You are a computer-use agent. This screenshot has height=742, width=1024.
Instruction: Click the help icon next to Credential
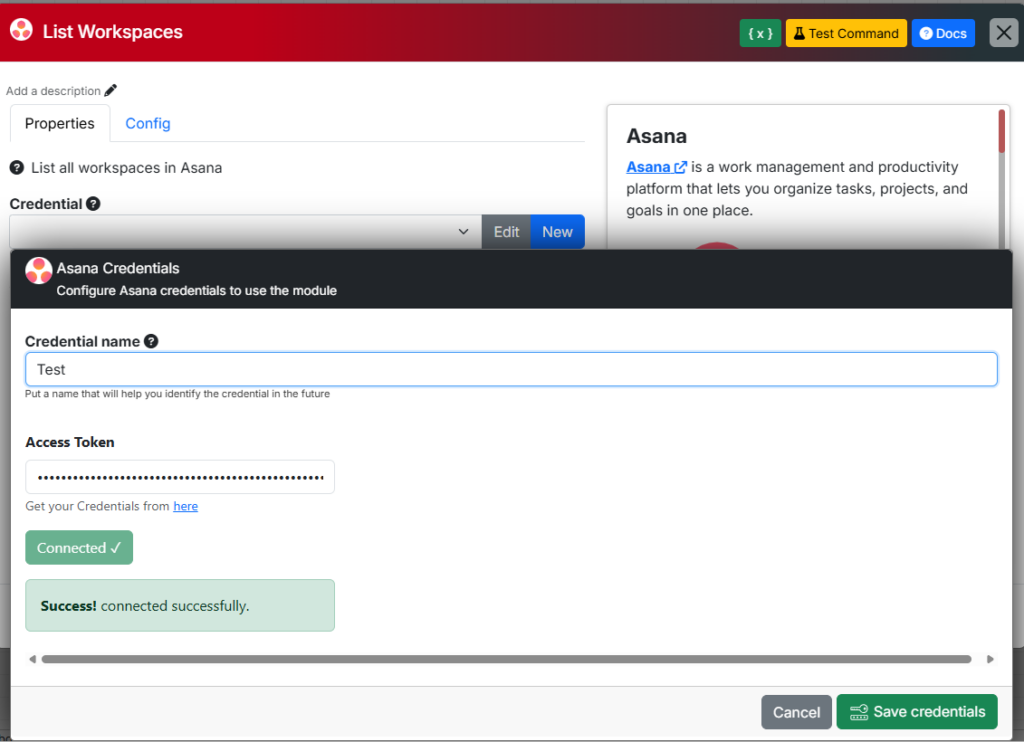coord(93,204)
